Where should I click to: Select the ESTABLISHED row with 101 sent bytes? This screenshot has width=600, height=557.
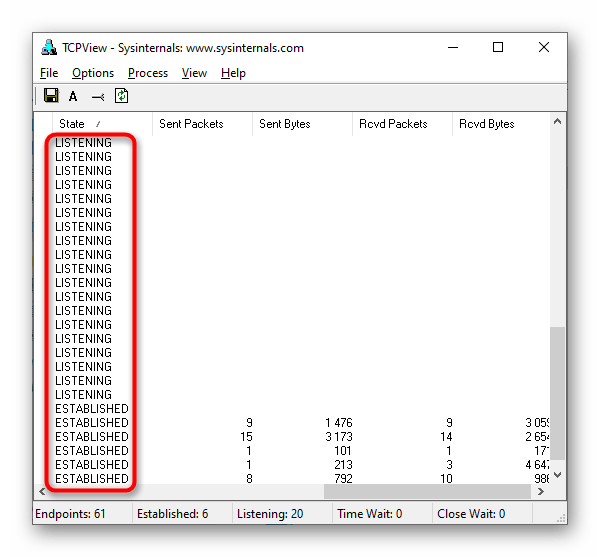click(x=292, y=451)
